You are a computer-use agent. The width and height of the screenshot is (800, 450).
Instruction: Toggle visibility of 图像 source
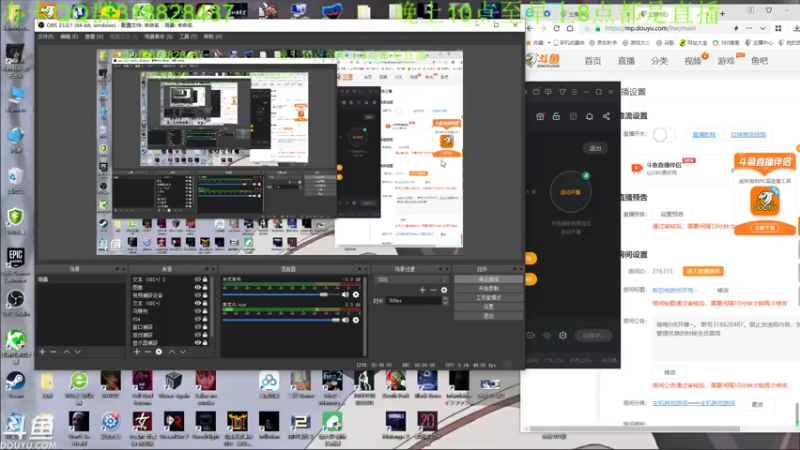click(x=197, y=287)
